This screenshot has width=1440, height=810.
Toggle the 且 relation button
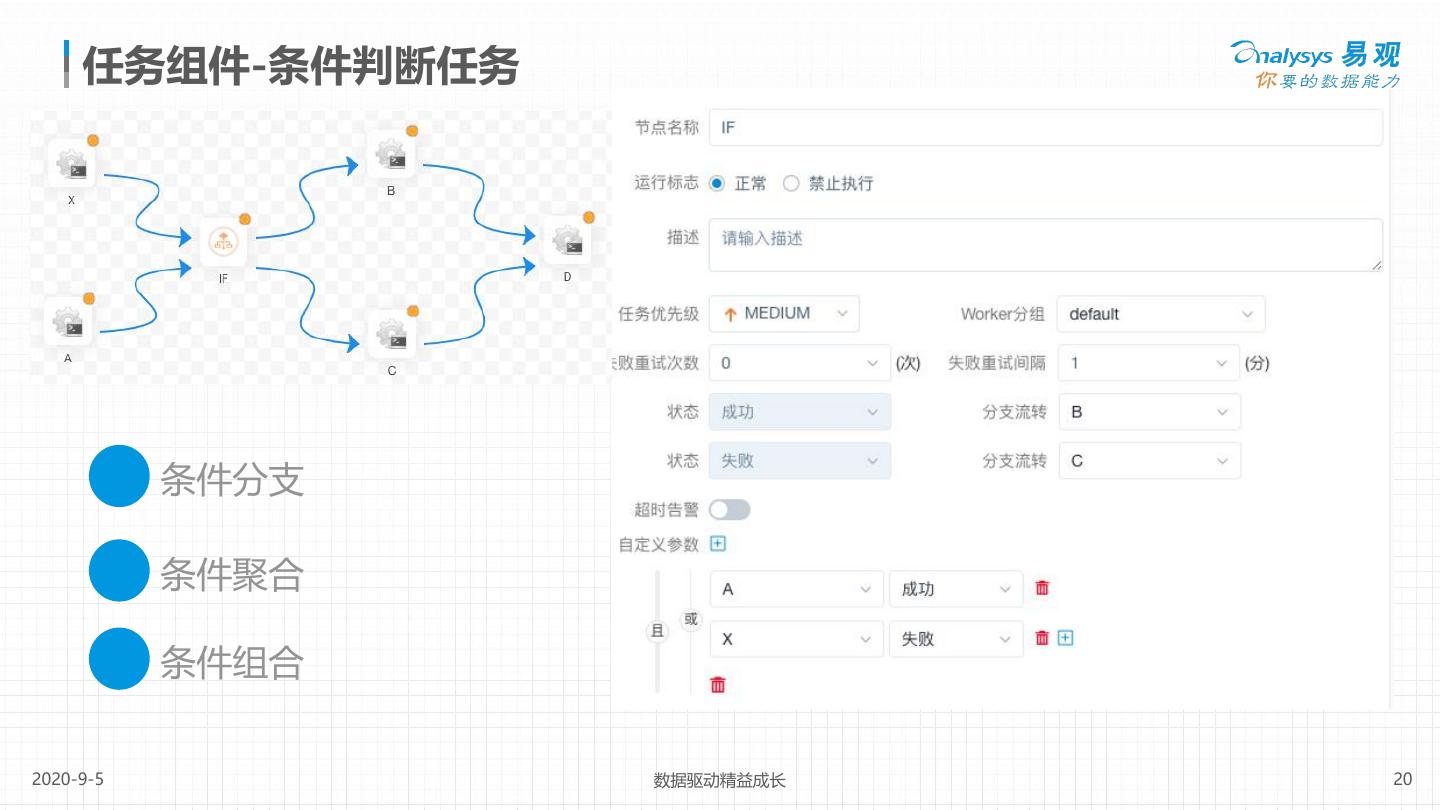[x=657, y=630]
